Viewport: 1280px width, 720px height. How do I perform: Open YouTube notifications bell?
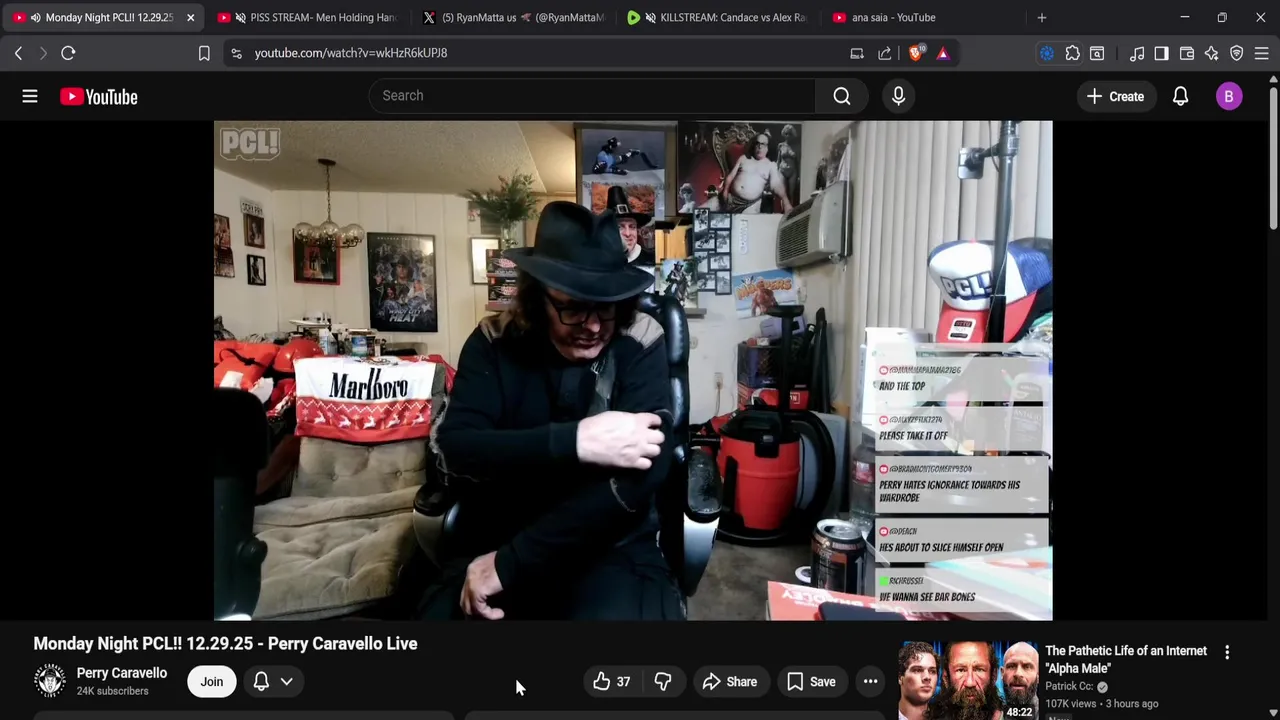(1180, 96)
